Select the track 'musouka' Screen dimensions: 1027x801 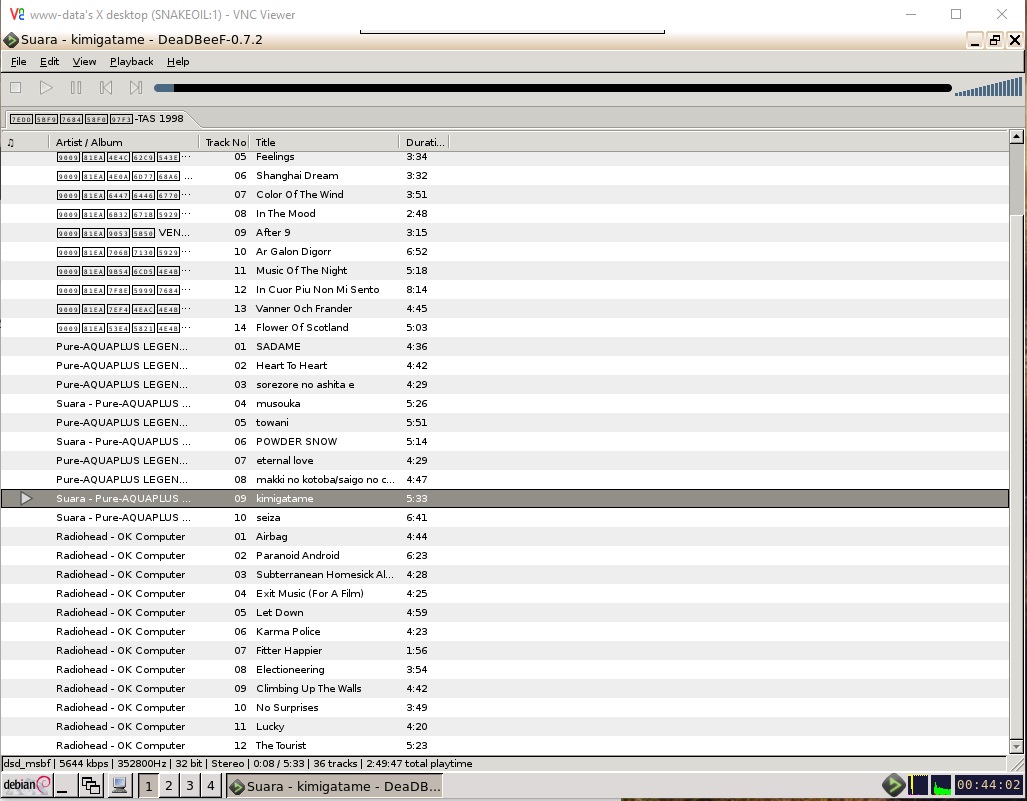pyautogui.click(x=504, y=403)
